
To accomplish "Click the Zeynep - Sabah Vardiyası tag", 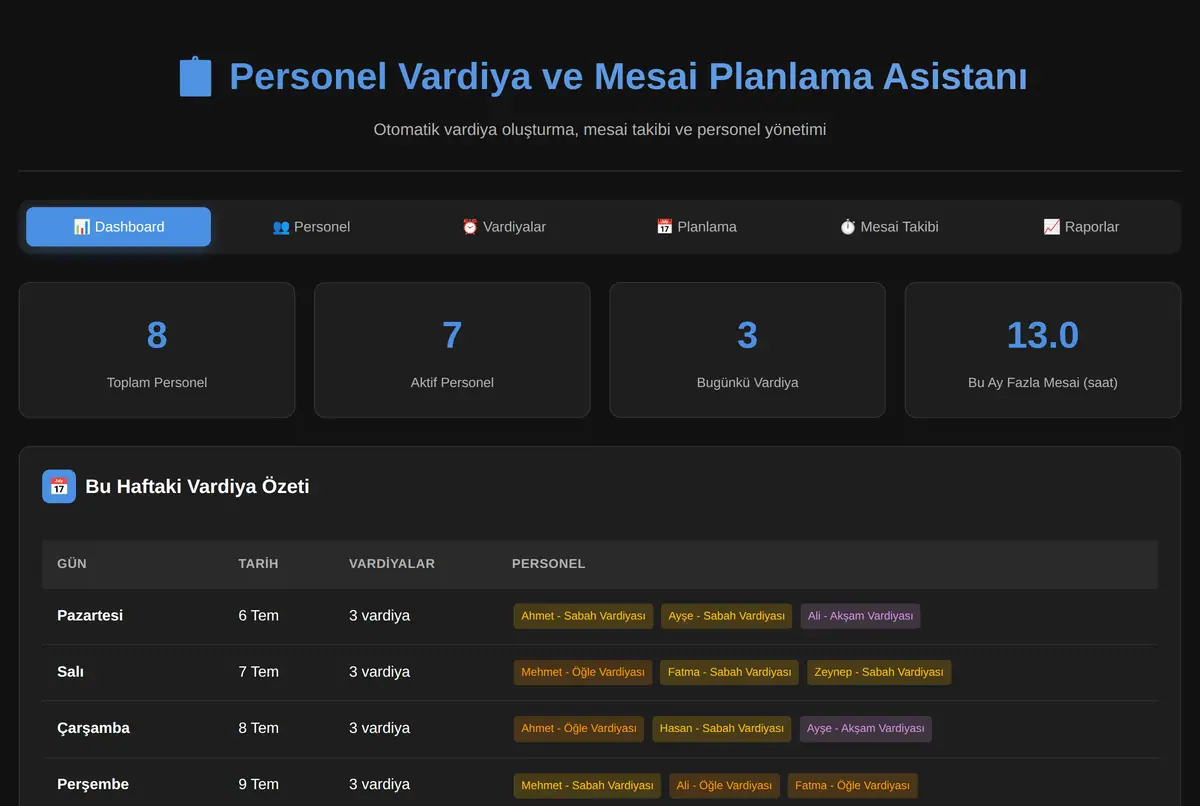I will tap(879, 672).
